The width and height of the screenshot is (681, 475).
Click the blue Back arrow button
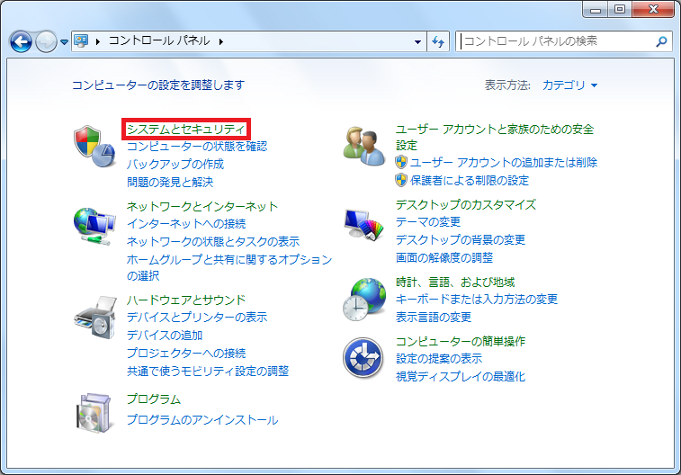22,42
